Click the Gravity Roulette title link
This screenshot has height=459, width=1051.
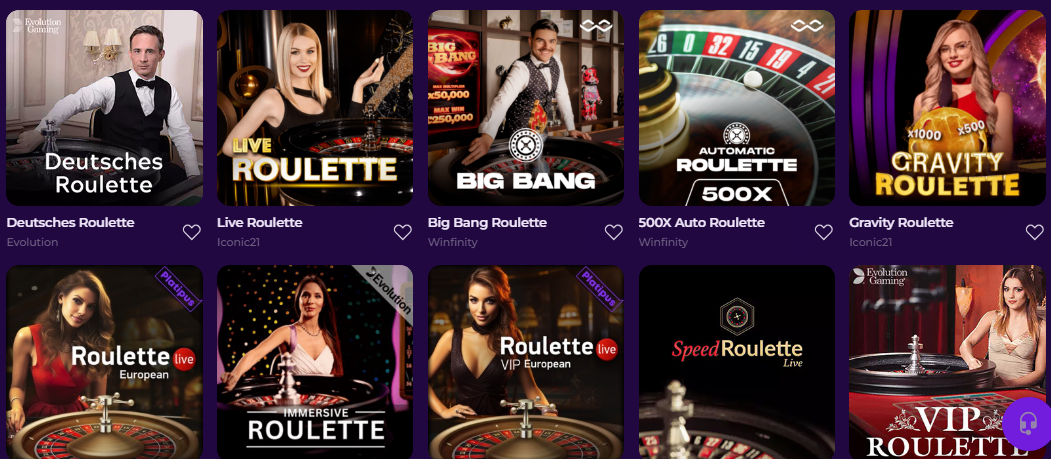point(901,223)
